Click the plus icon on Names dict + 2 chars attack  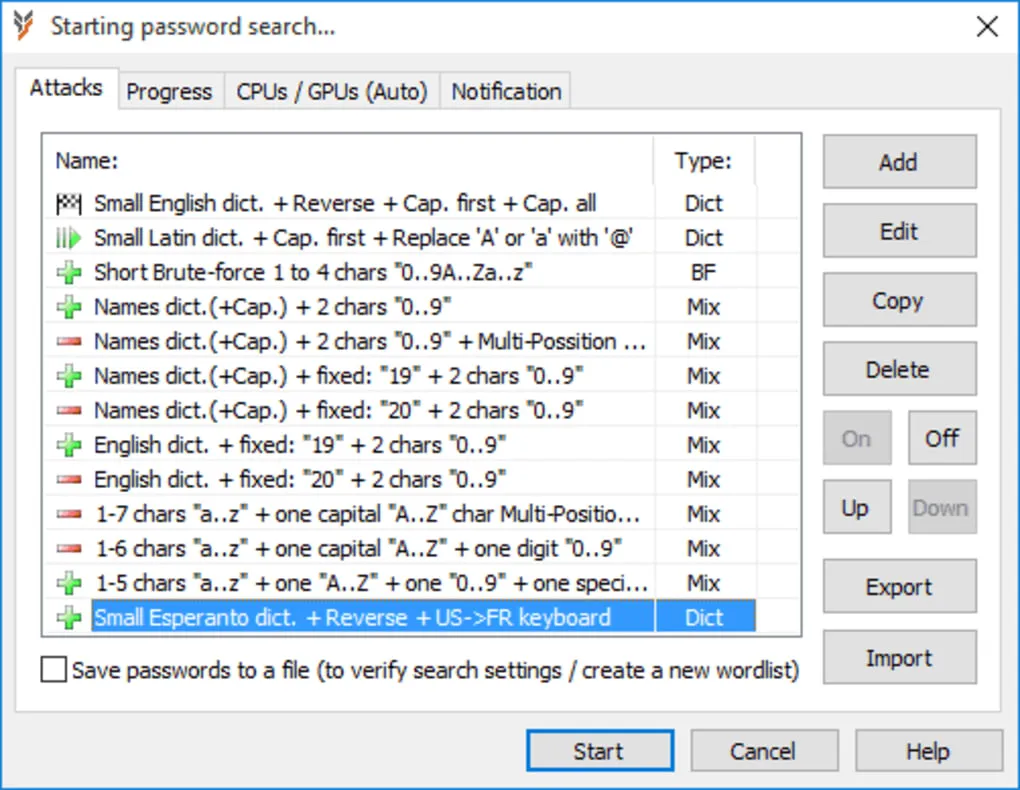[68, 307]
